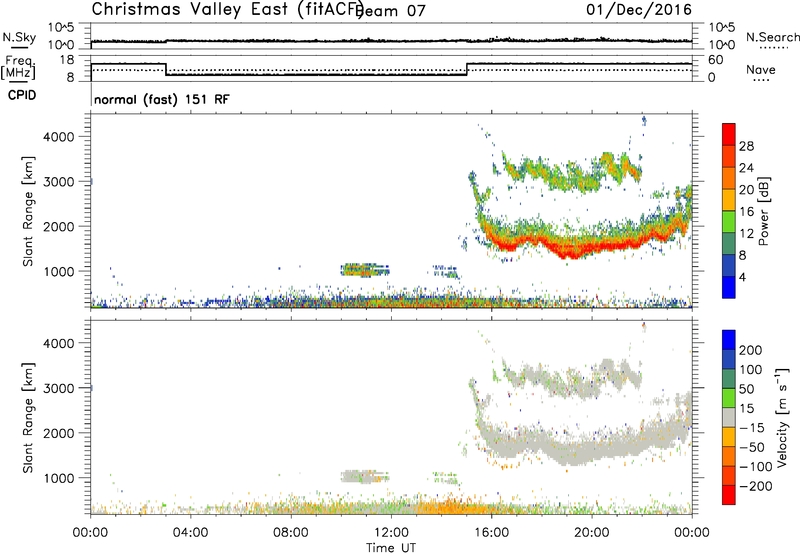Click the '60' Nave axis tick label
Viewport: 800px width, 554px height.
716,60
